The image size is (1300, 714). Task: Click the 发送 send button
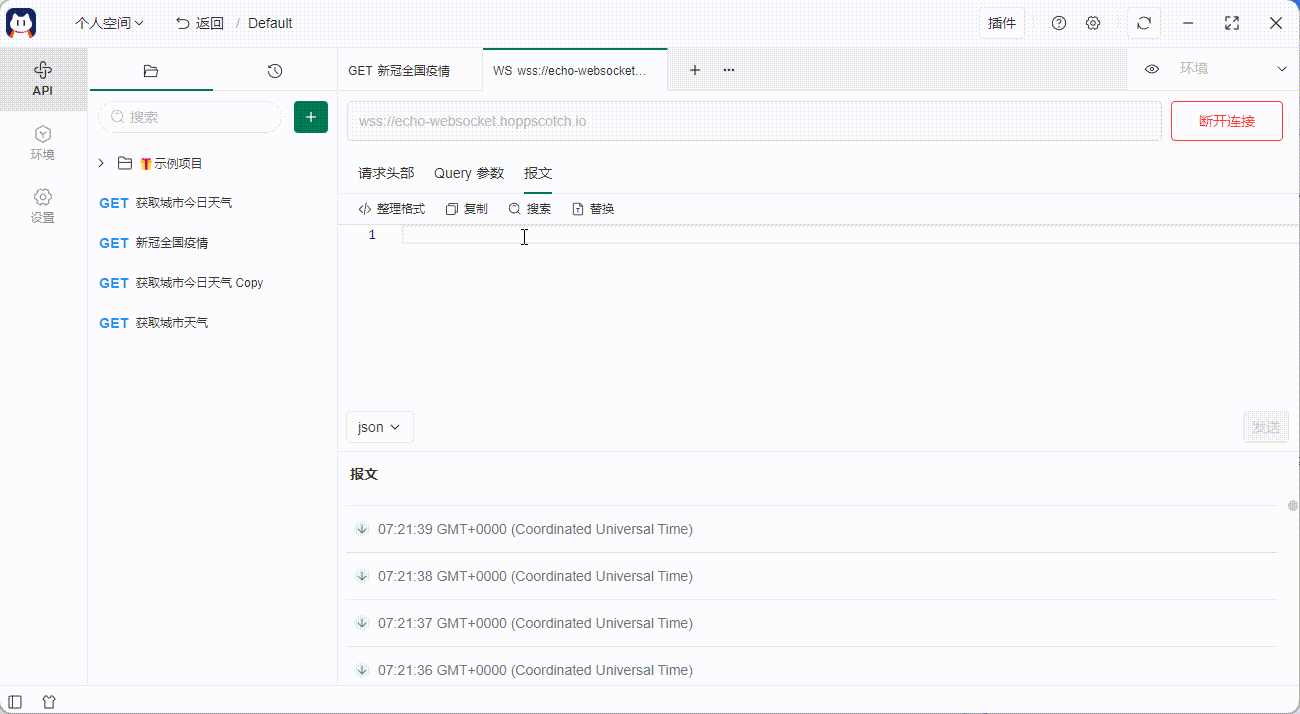1266,427
